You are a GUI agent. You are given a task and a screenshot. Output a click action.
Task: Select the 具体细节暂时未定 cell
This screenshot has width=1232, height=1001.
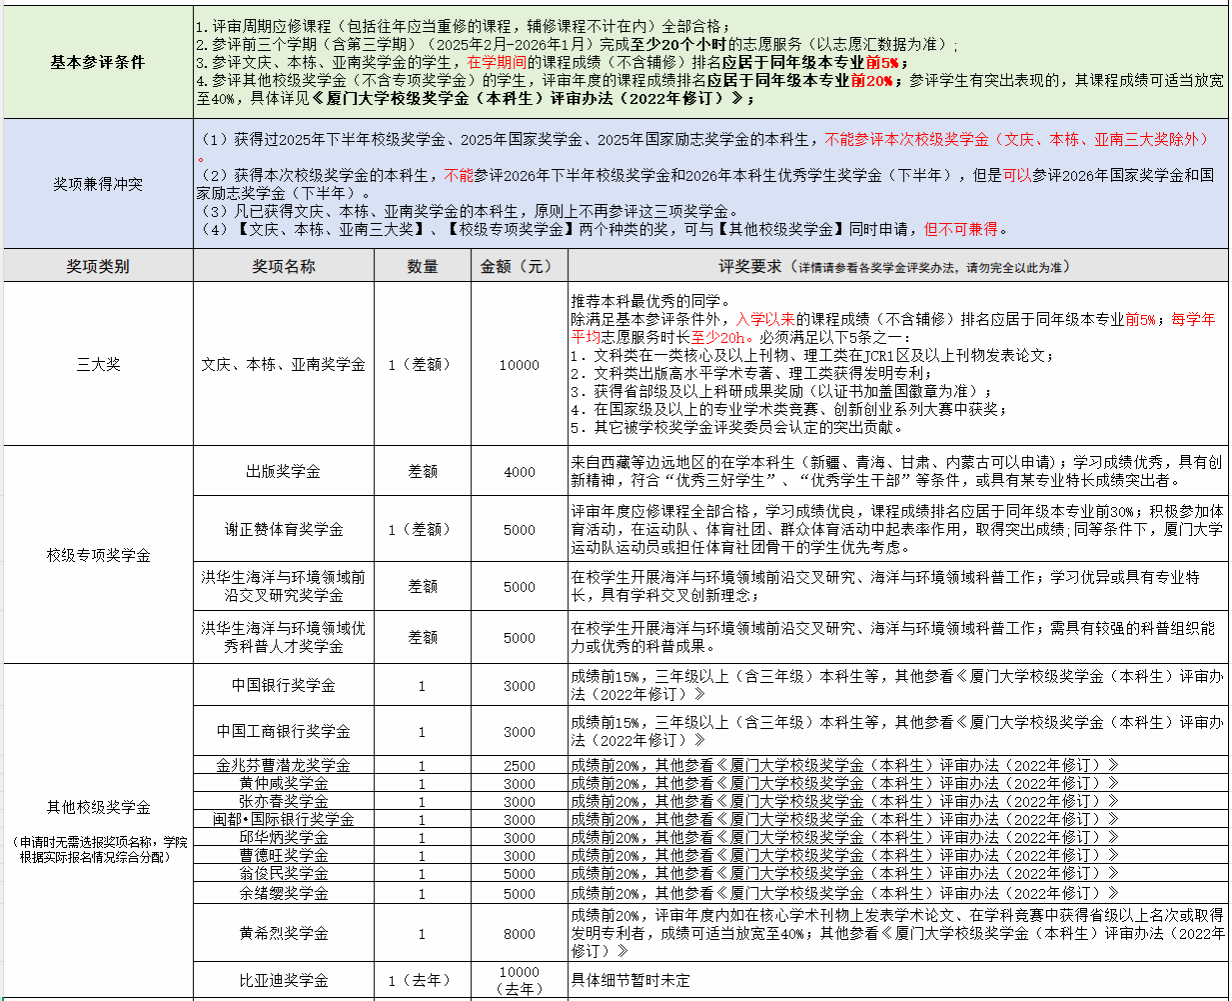click(x=631, y=980)
